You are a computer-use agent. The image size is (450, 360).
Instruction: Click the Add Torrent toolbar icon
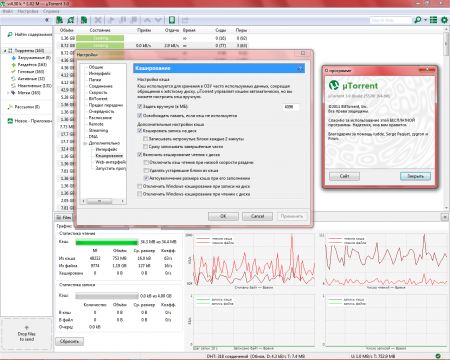pos(59,20)
